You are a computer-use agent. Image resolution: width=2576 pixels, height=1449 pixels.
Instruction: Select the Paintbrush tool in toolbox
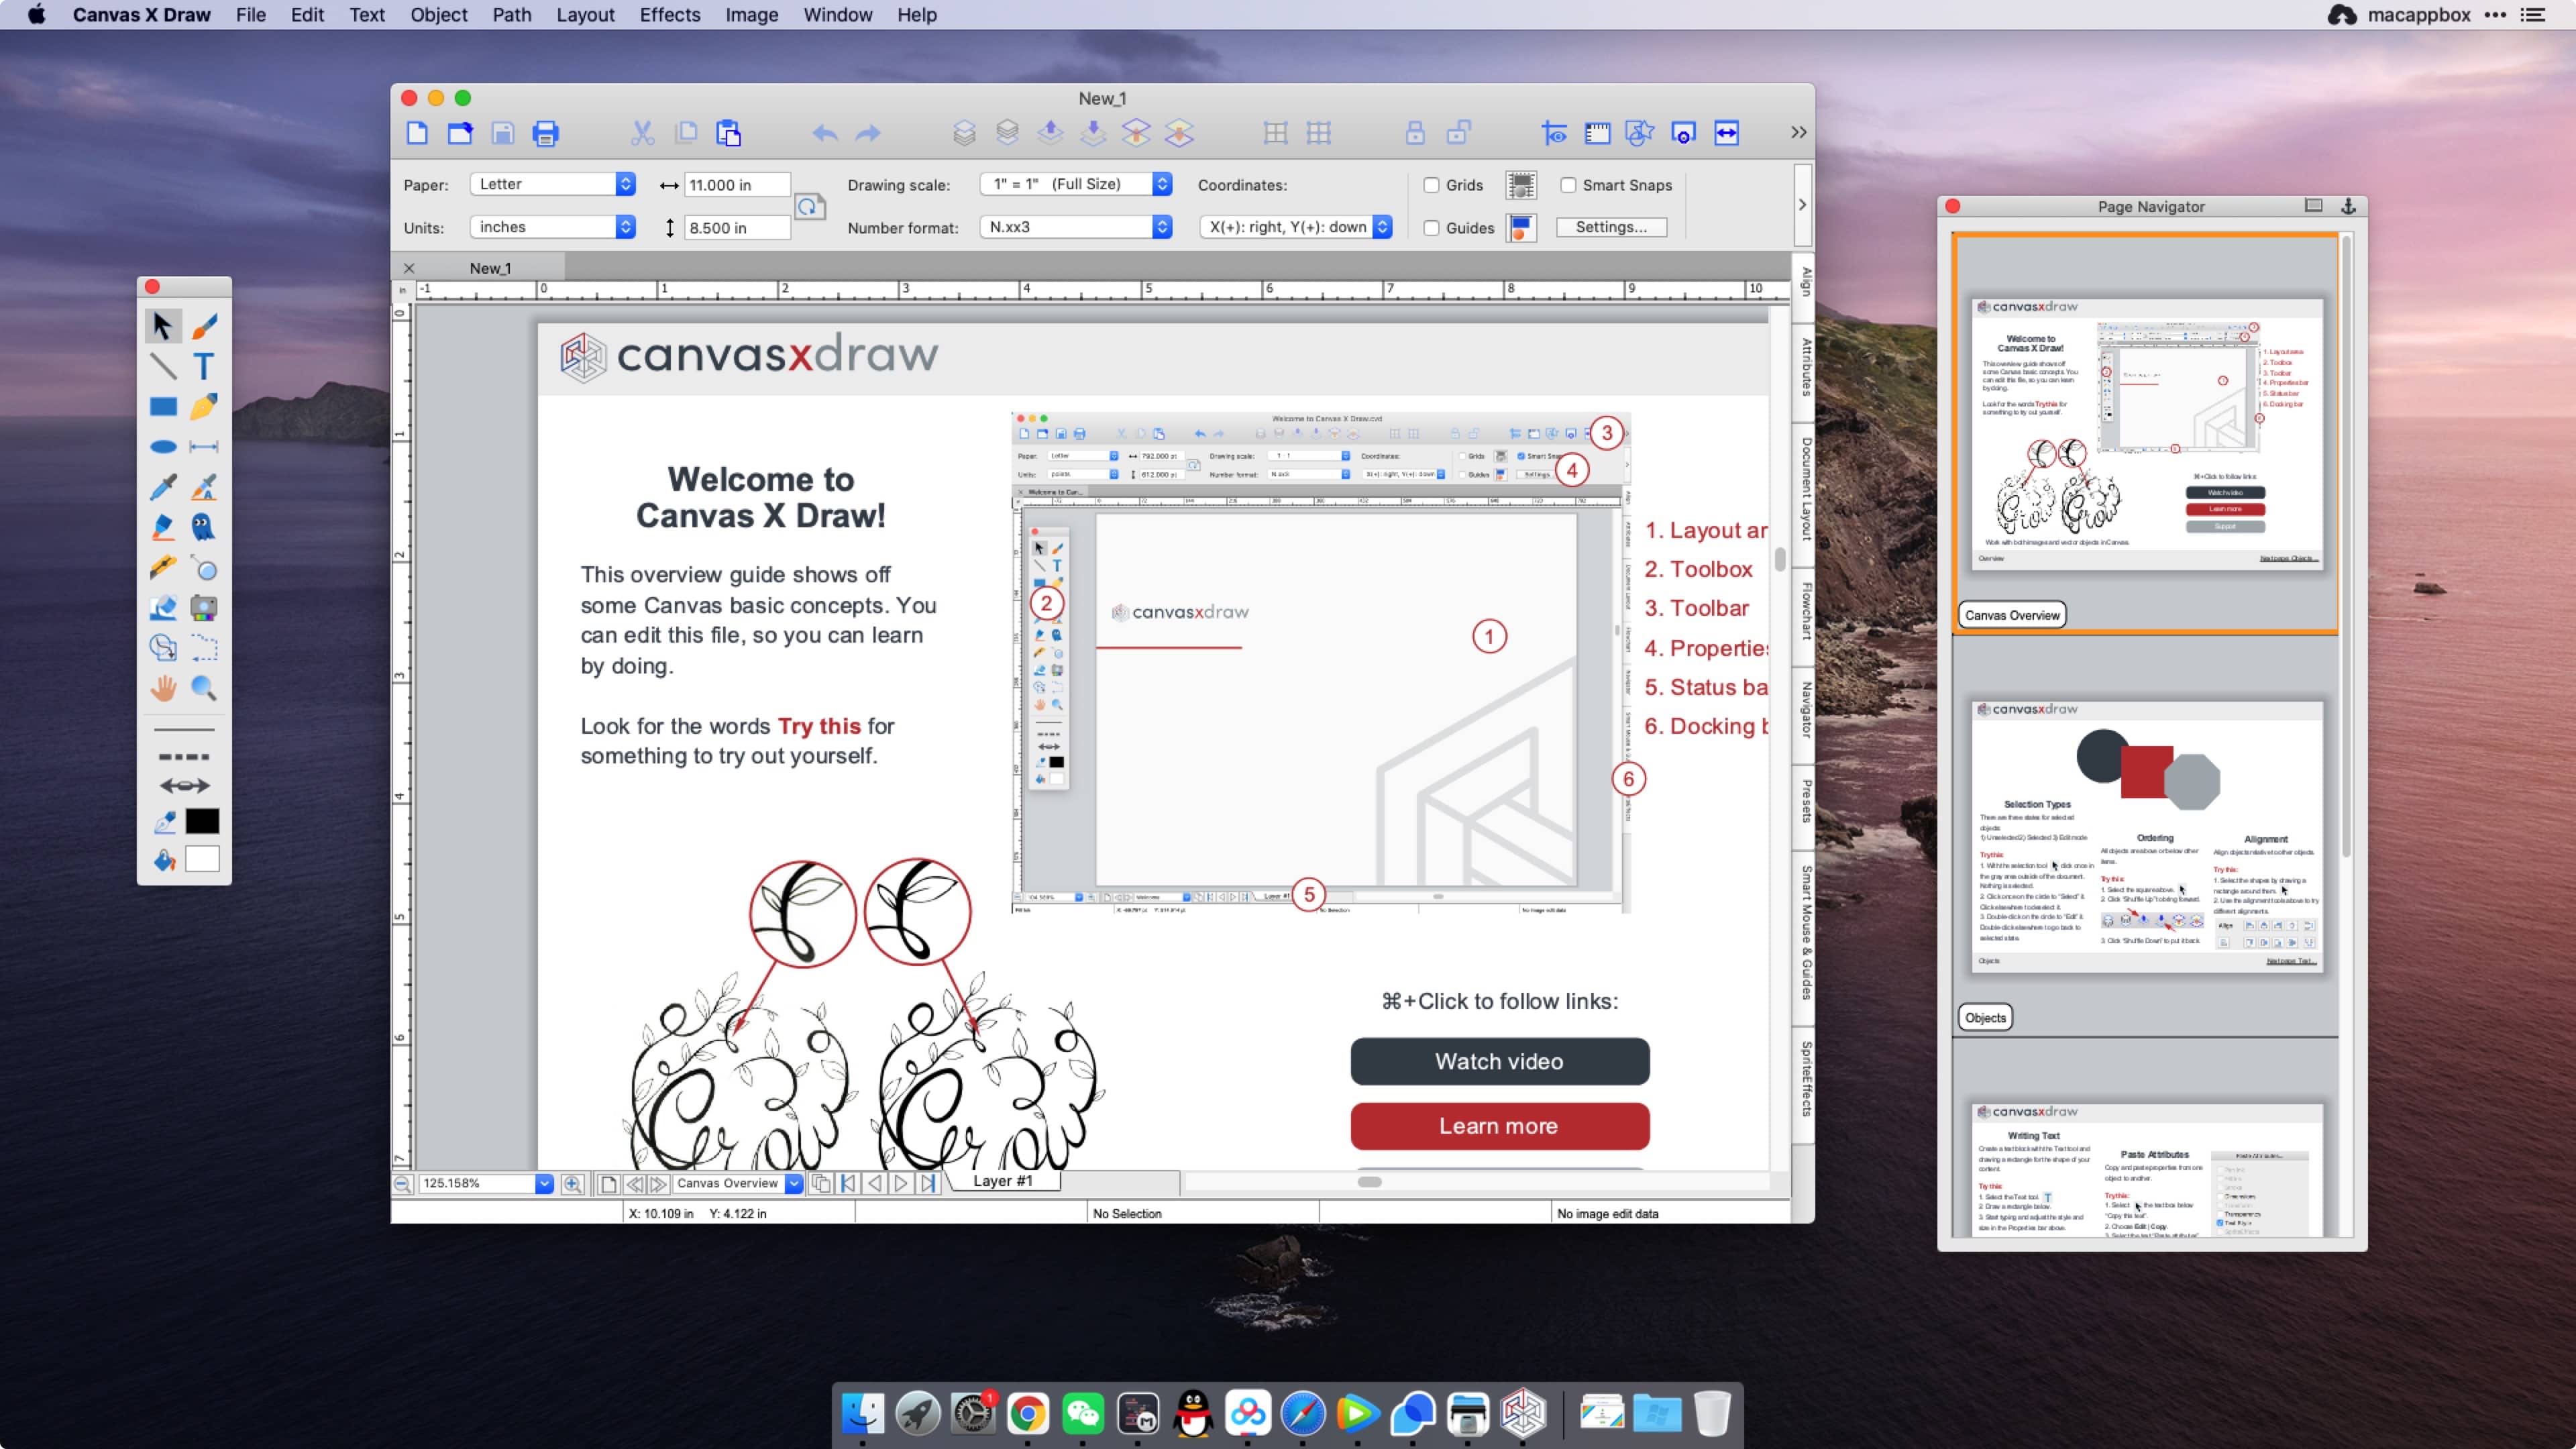tap(204, 326)
